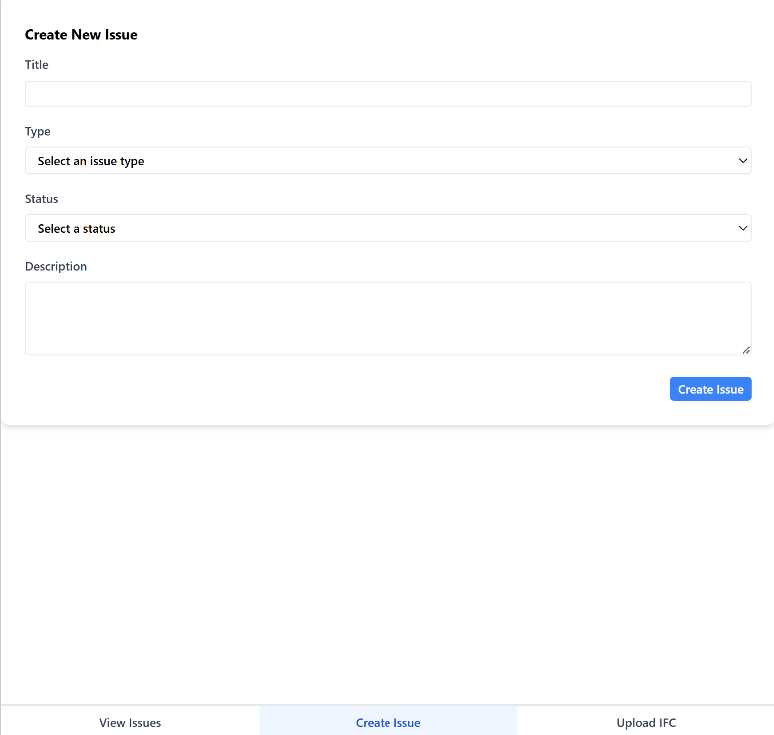Screen dimensions: 774x735
Task: Open the 'Select a status' dropdown
Action: coord(388,229)
